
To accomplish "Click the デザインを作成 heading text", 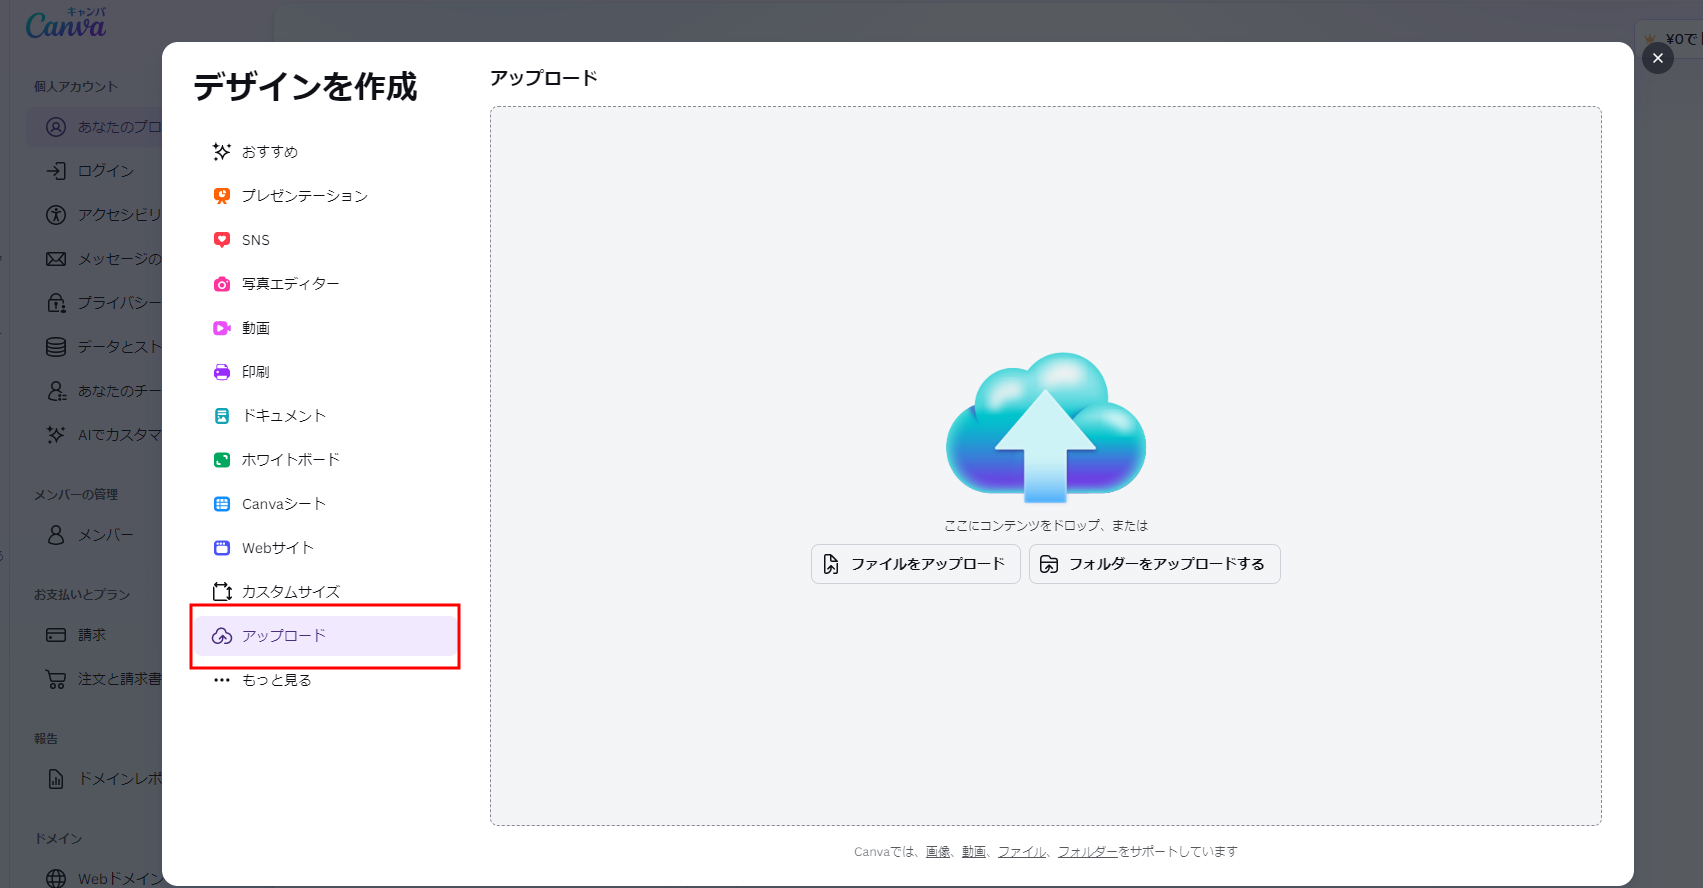I will pyautogui.click(x=305, y=87).
